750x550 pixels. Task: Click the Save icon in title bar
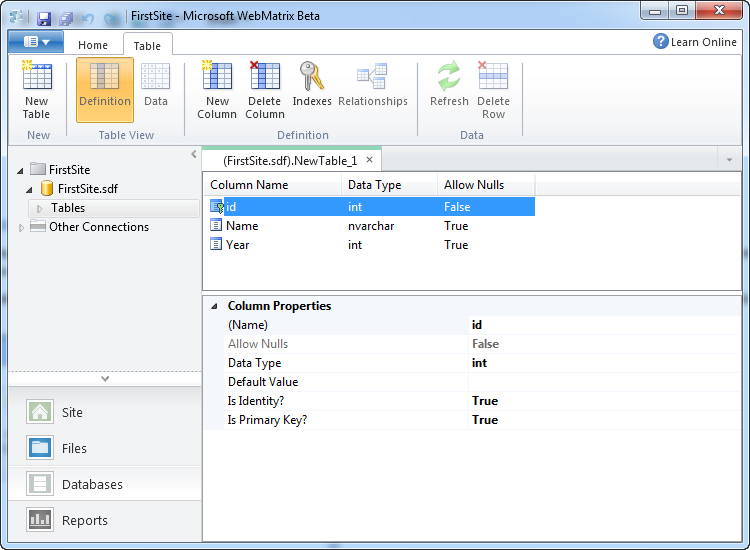[x=44, y=19]
